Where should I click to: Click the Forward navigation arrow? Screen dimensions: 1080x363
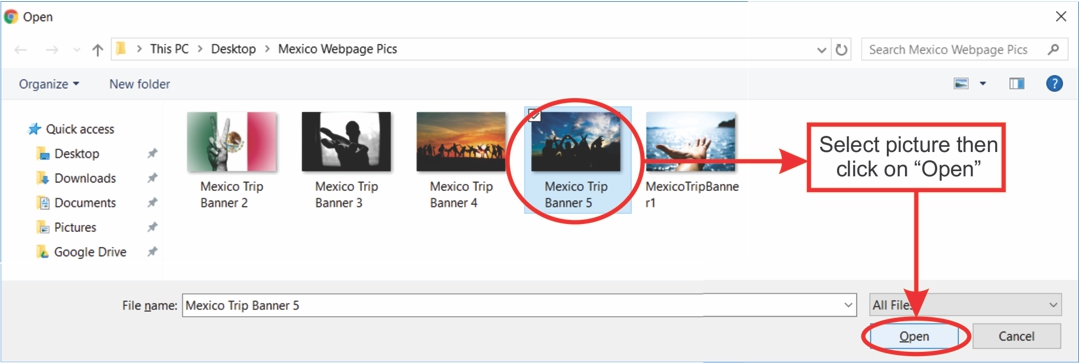click(52, 50)
